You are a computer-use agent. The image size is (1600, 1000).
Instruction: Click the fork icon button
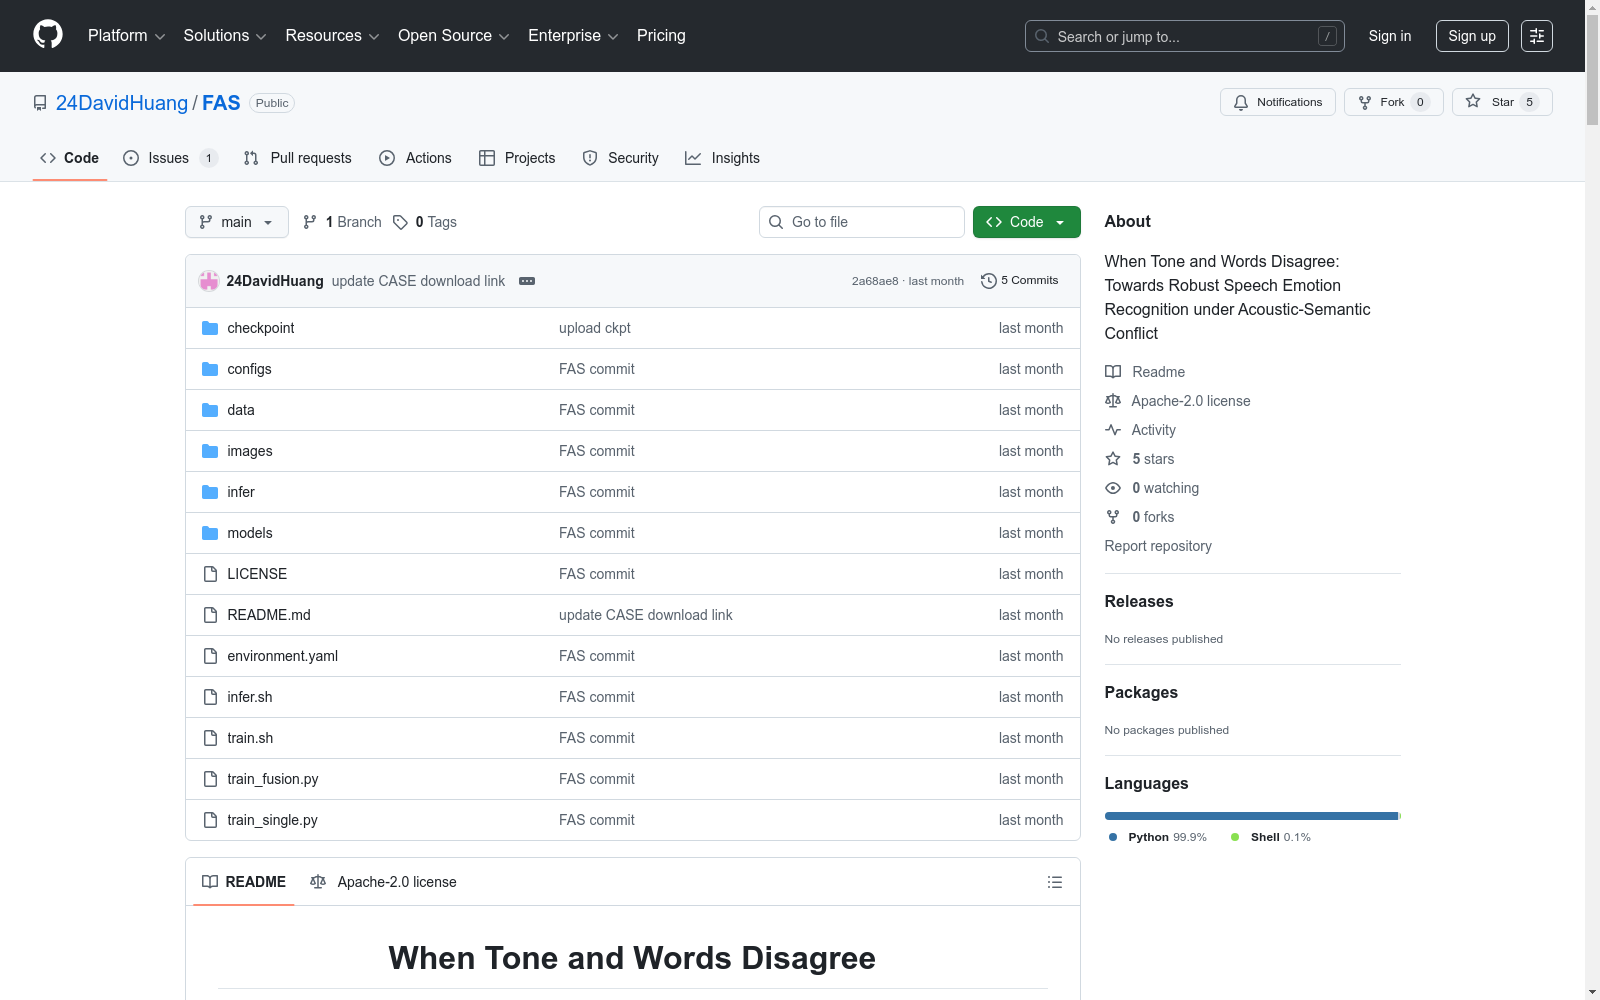point(1365,102)
